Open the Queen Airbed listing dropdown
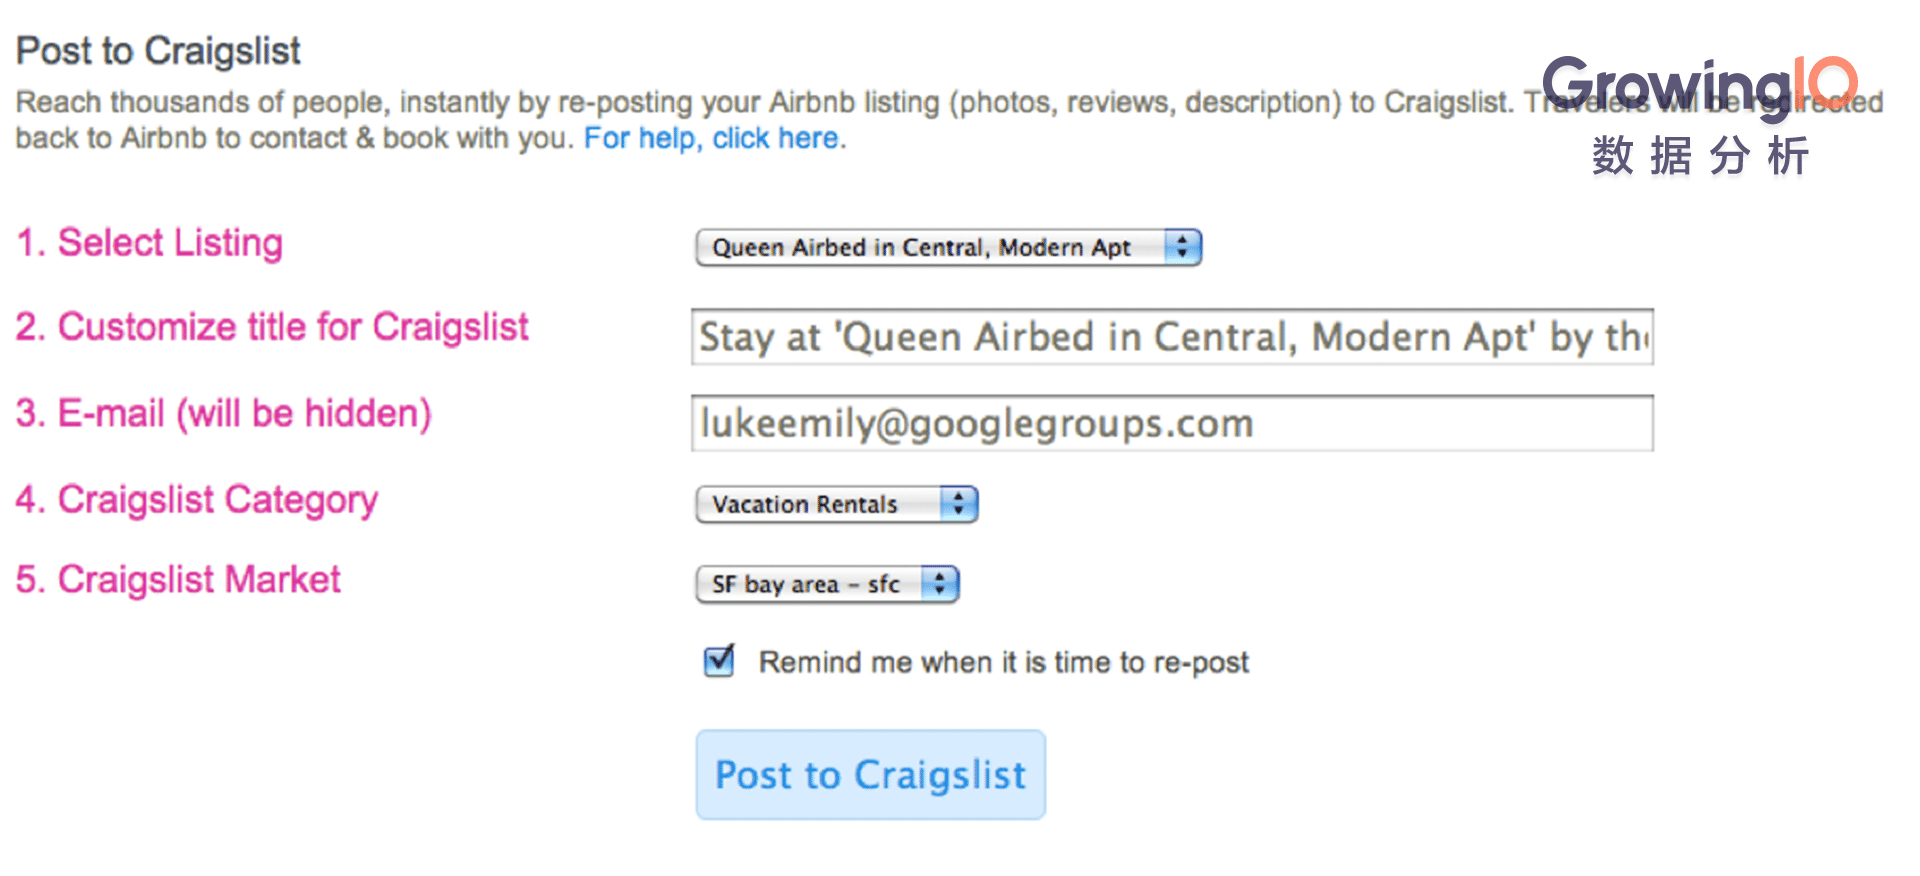 [x=948, y=247]
